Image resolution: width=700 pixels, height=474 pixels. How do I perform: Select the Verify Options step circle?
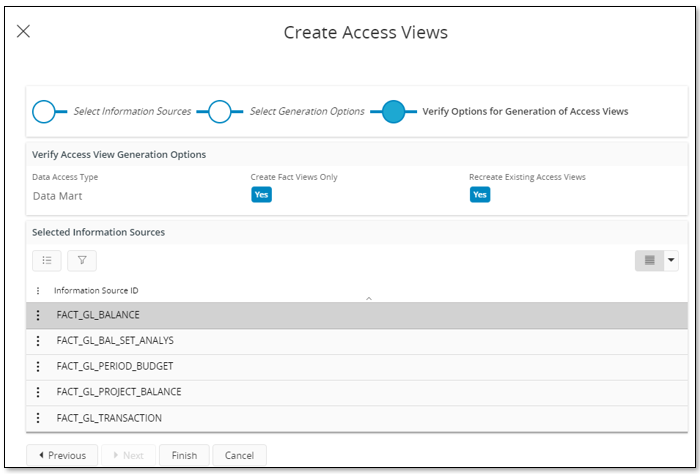tap(393, 112)
